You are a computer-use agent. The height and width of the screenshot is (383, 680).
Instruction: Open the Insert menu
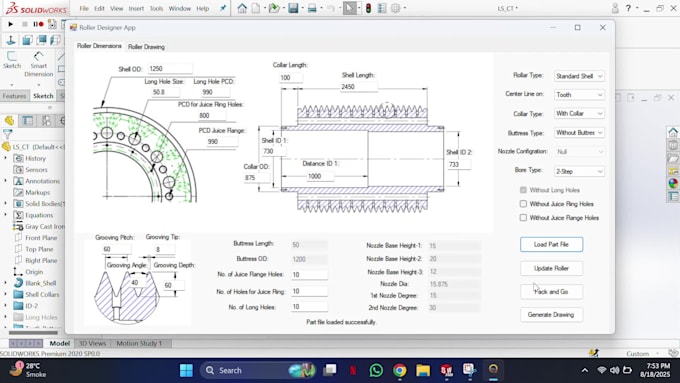pos(136,8)
